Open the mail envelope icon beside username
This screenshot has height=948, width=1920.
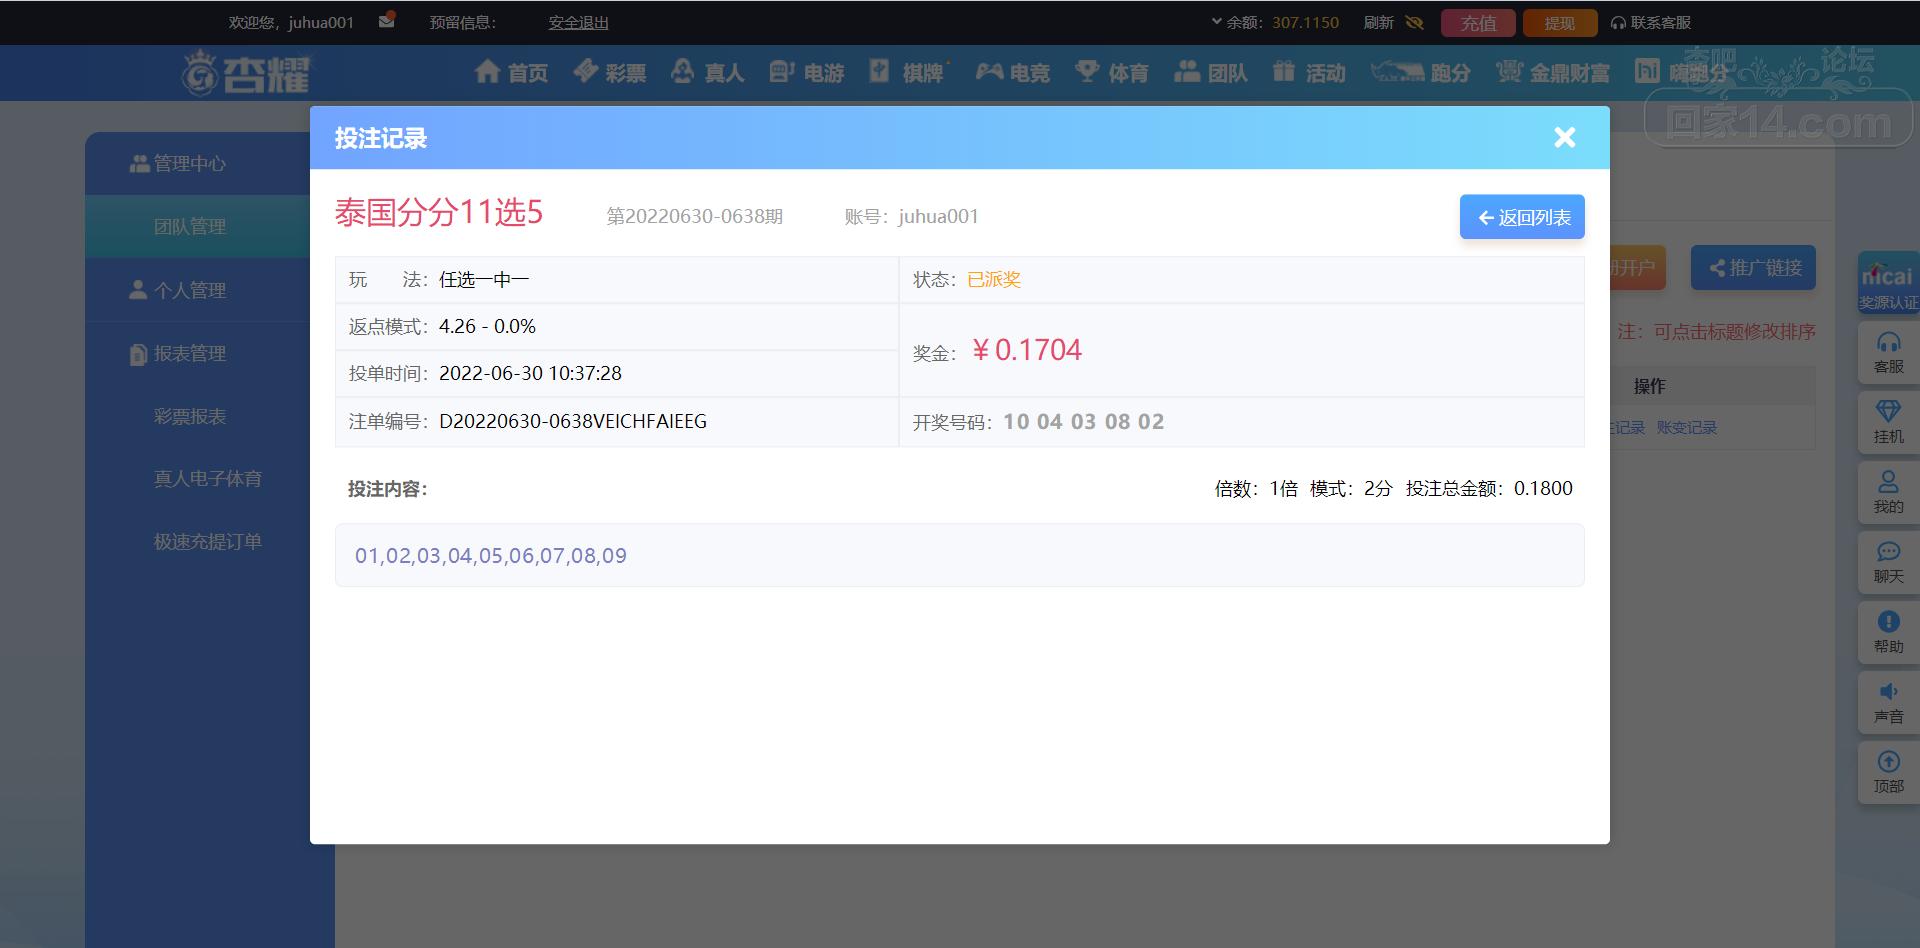387,21
